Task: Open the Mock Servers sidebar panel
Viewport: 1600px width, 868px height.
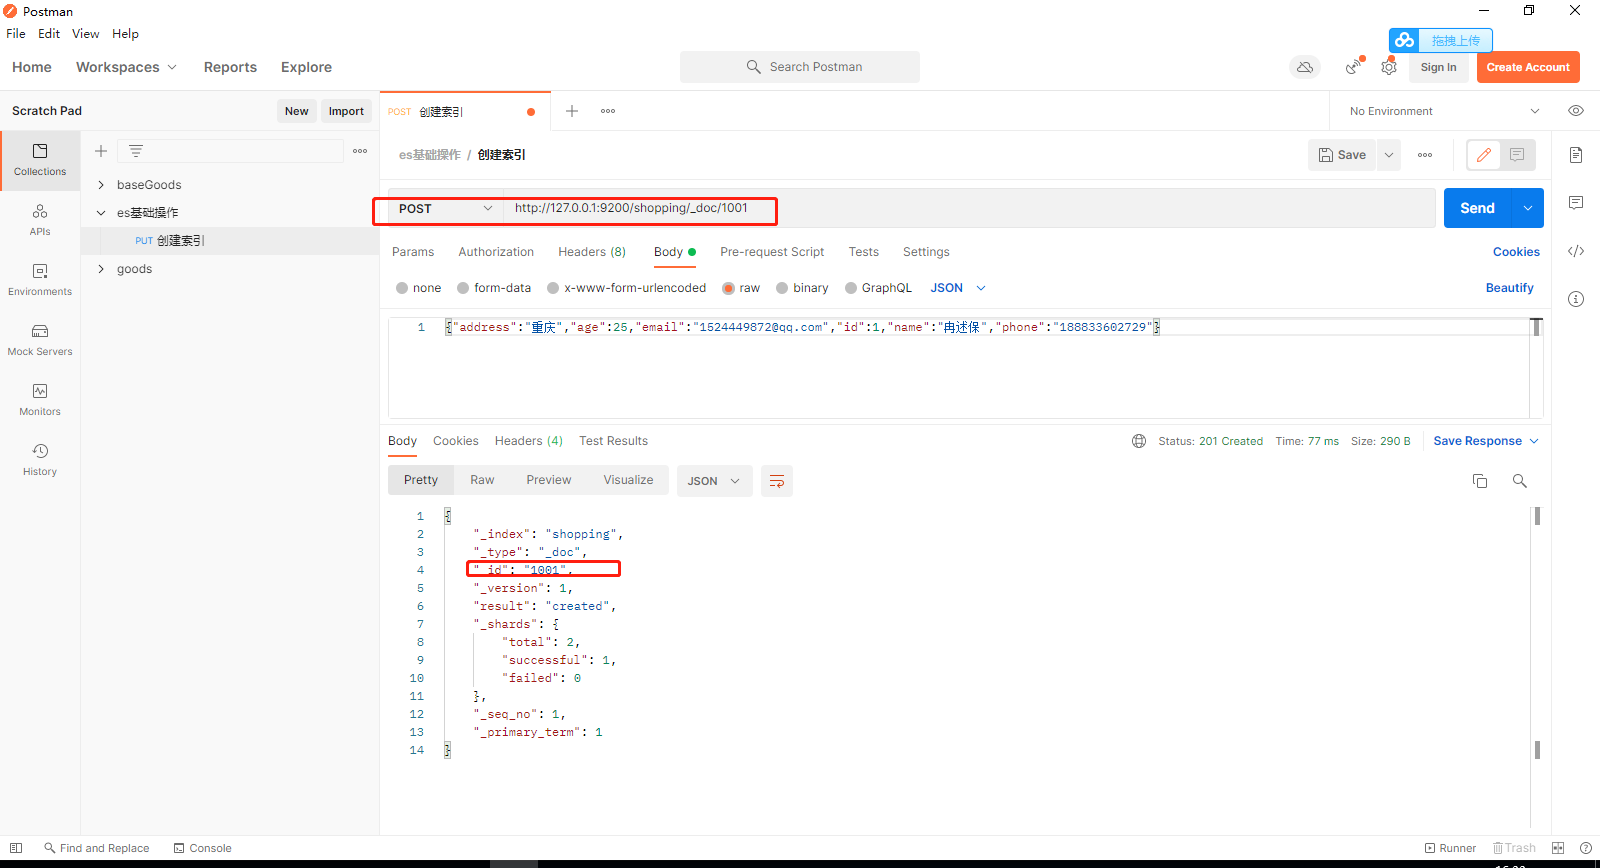Action: tap(40, 340)
